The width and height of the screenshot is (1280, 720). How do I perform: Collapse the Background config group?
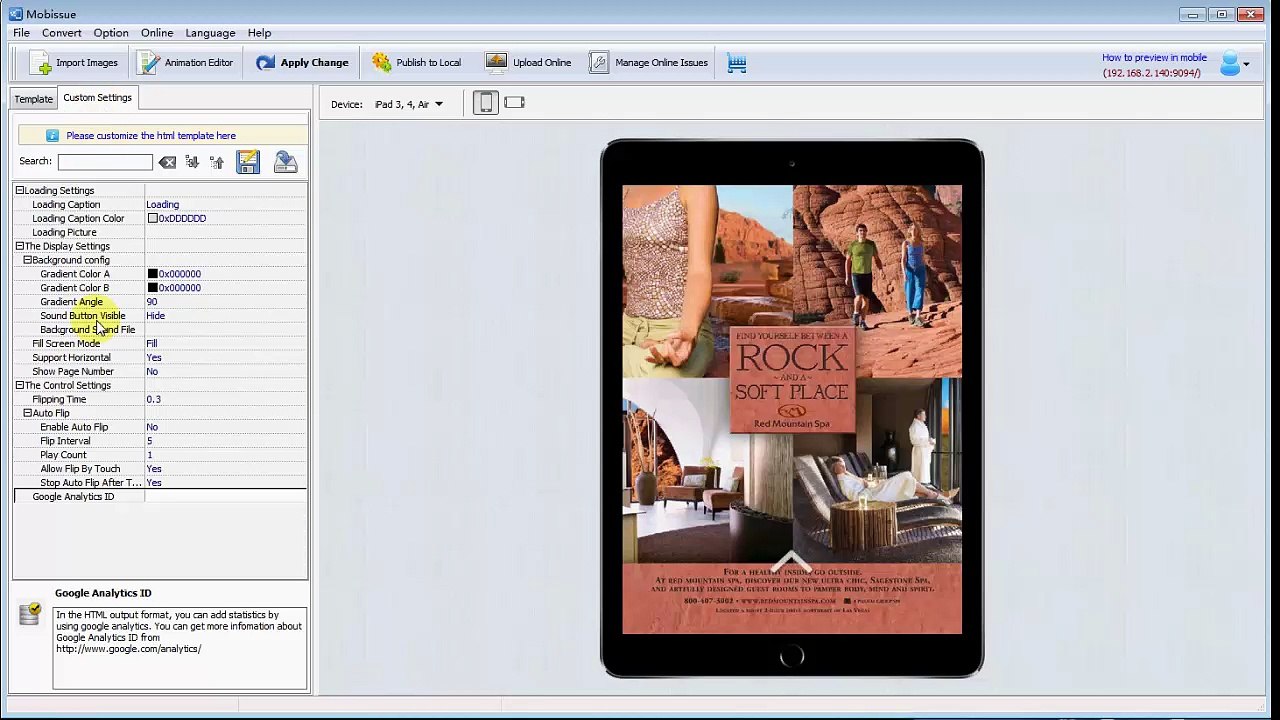(27, 260)
